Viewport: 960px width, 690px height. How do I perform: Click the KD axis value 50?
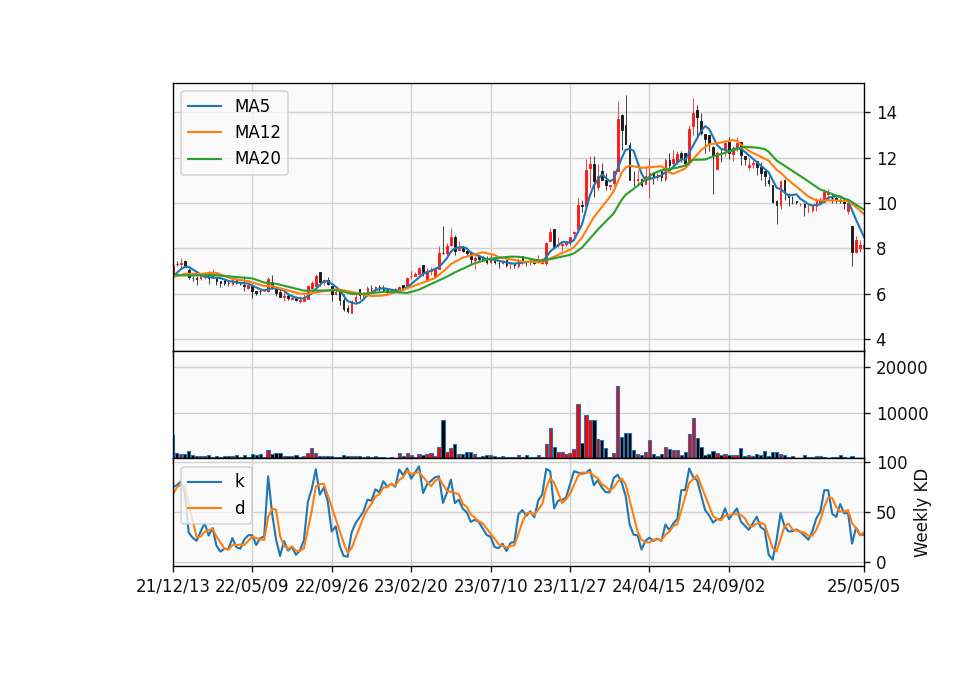(x=887, y=513)
